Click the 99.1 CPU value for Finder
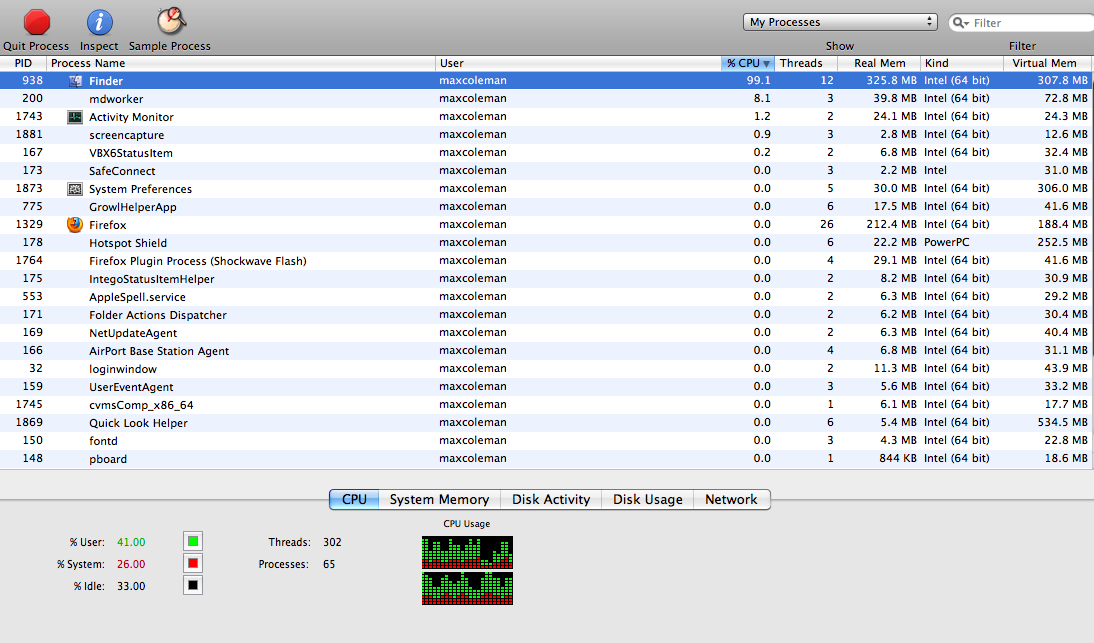 (758, 81)
